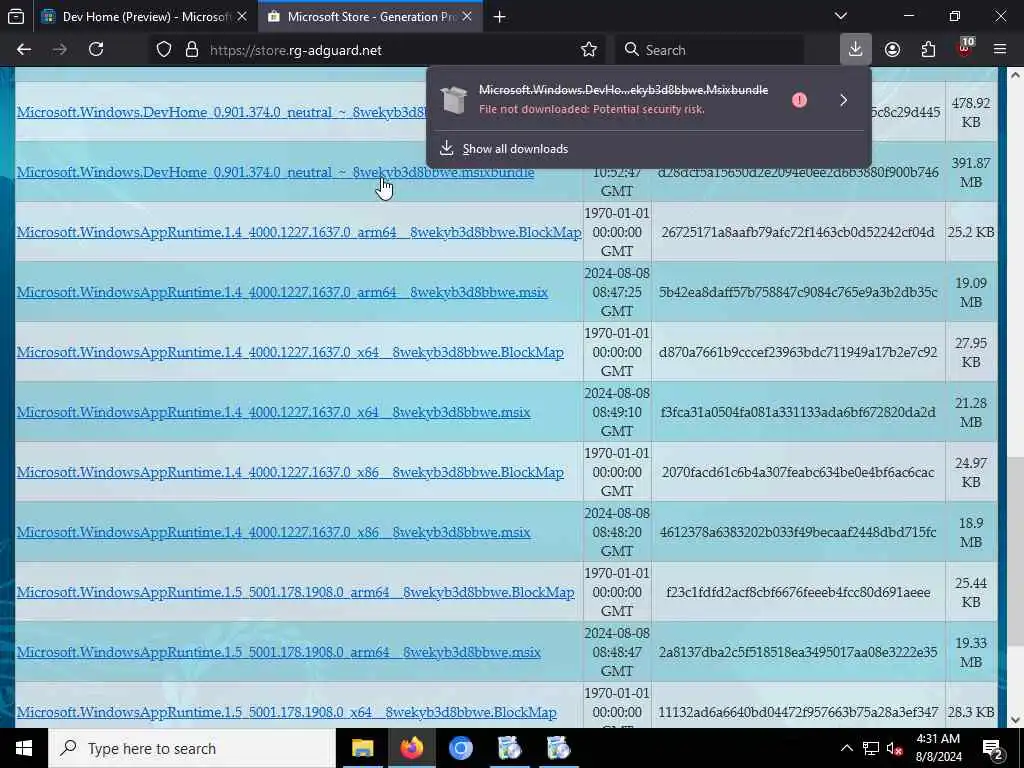Download WindowsAppRuntime.1.5 arm64 BlockMap
This screenshot has width=1024, height=768.
(296, 593)
